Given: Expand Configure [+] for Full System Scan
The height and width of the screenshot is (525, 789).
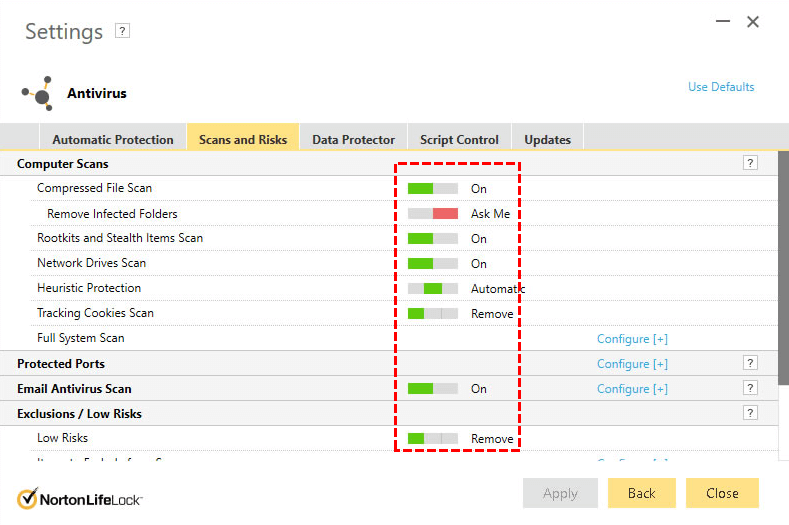Looking at the screenshot, I should click(x=632, y=338).
